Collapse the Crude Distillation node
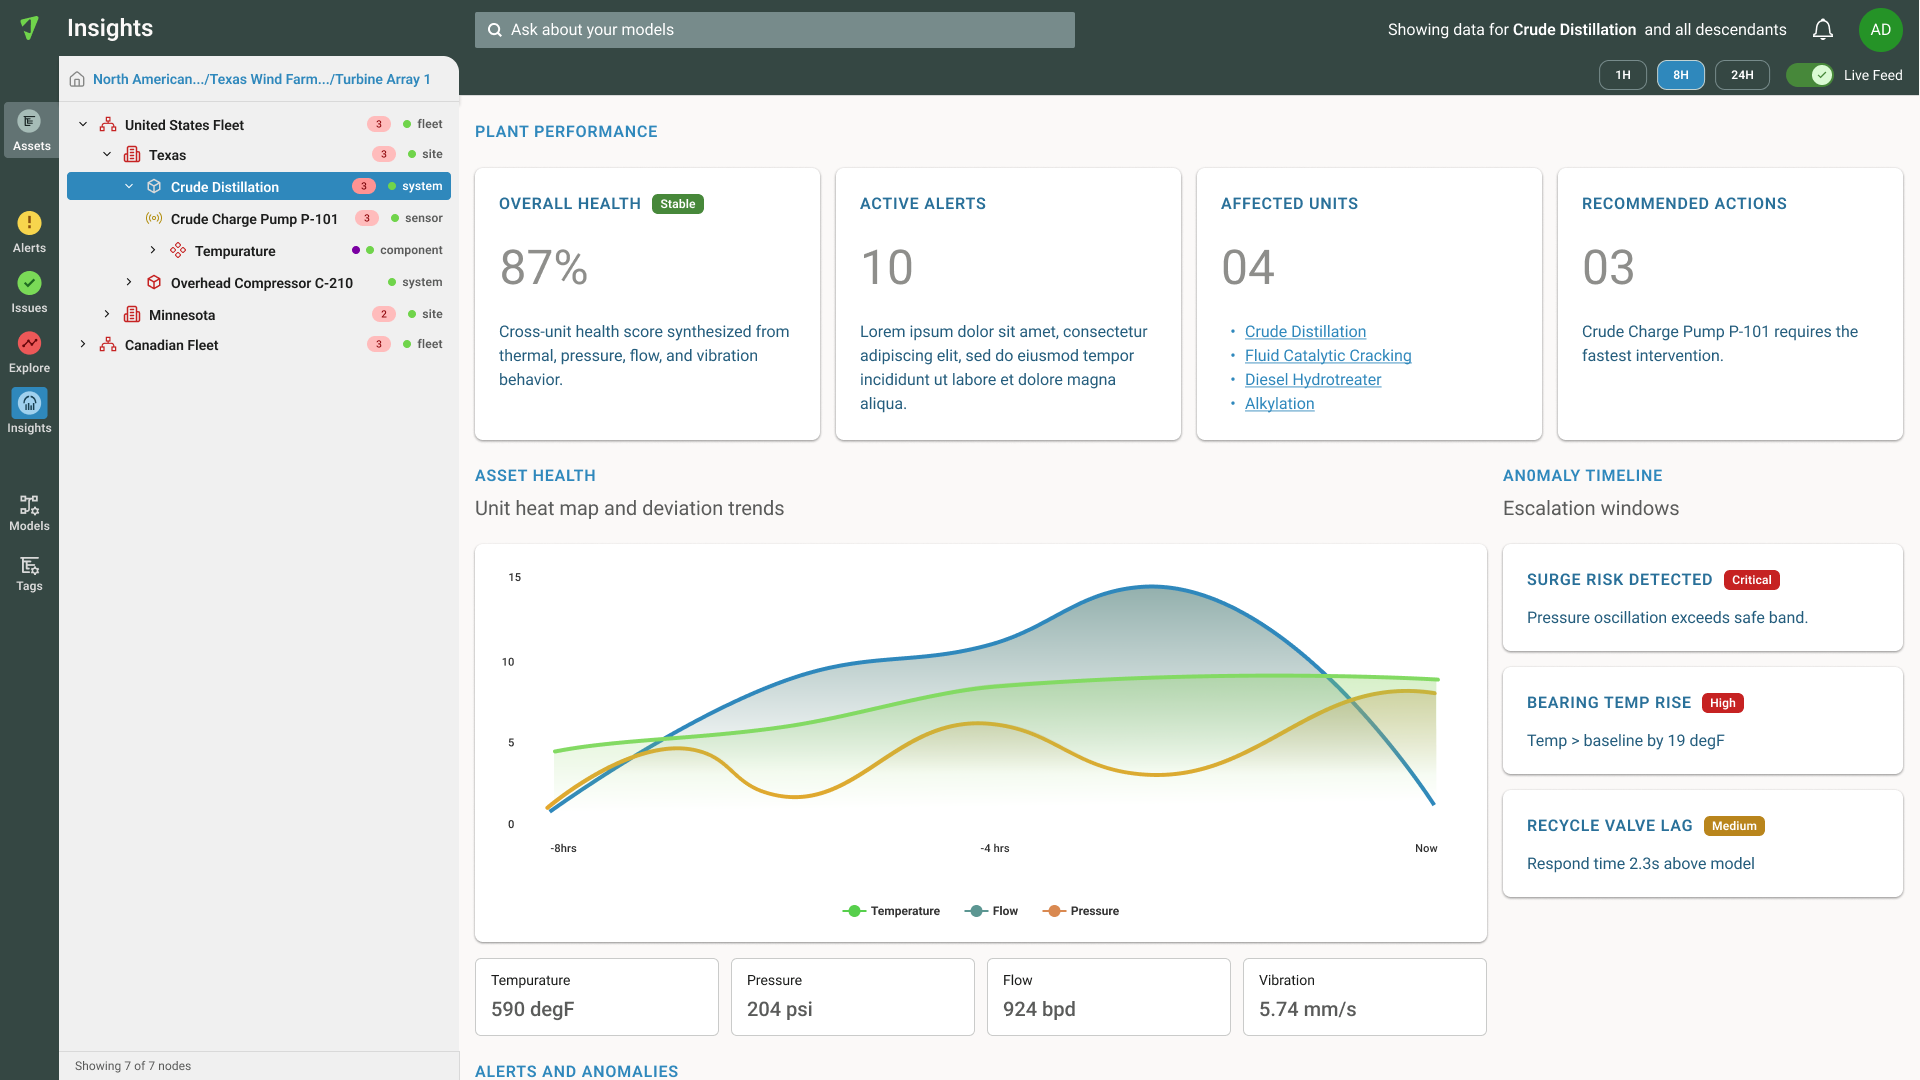The image size is (1920, 1080). [129, 187]
